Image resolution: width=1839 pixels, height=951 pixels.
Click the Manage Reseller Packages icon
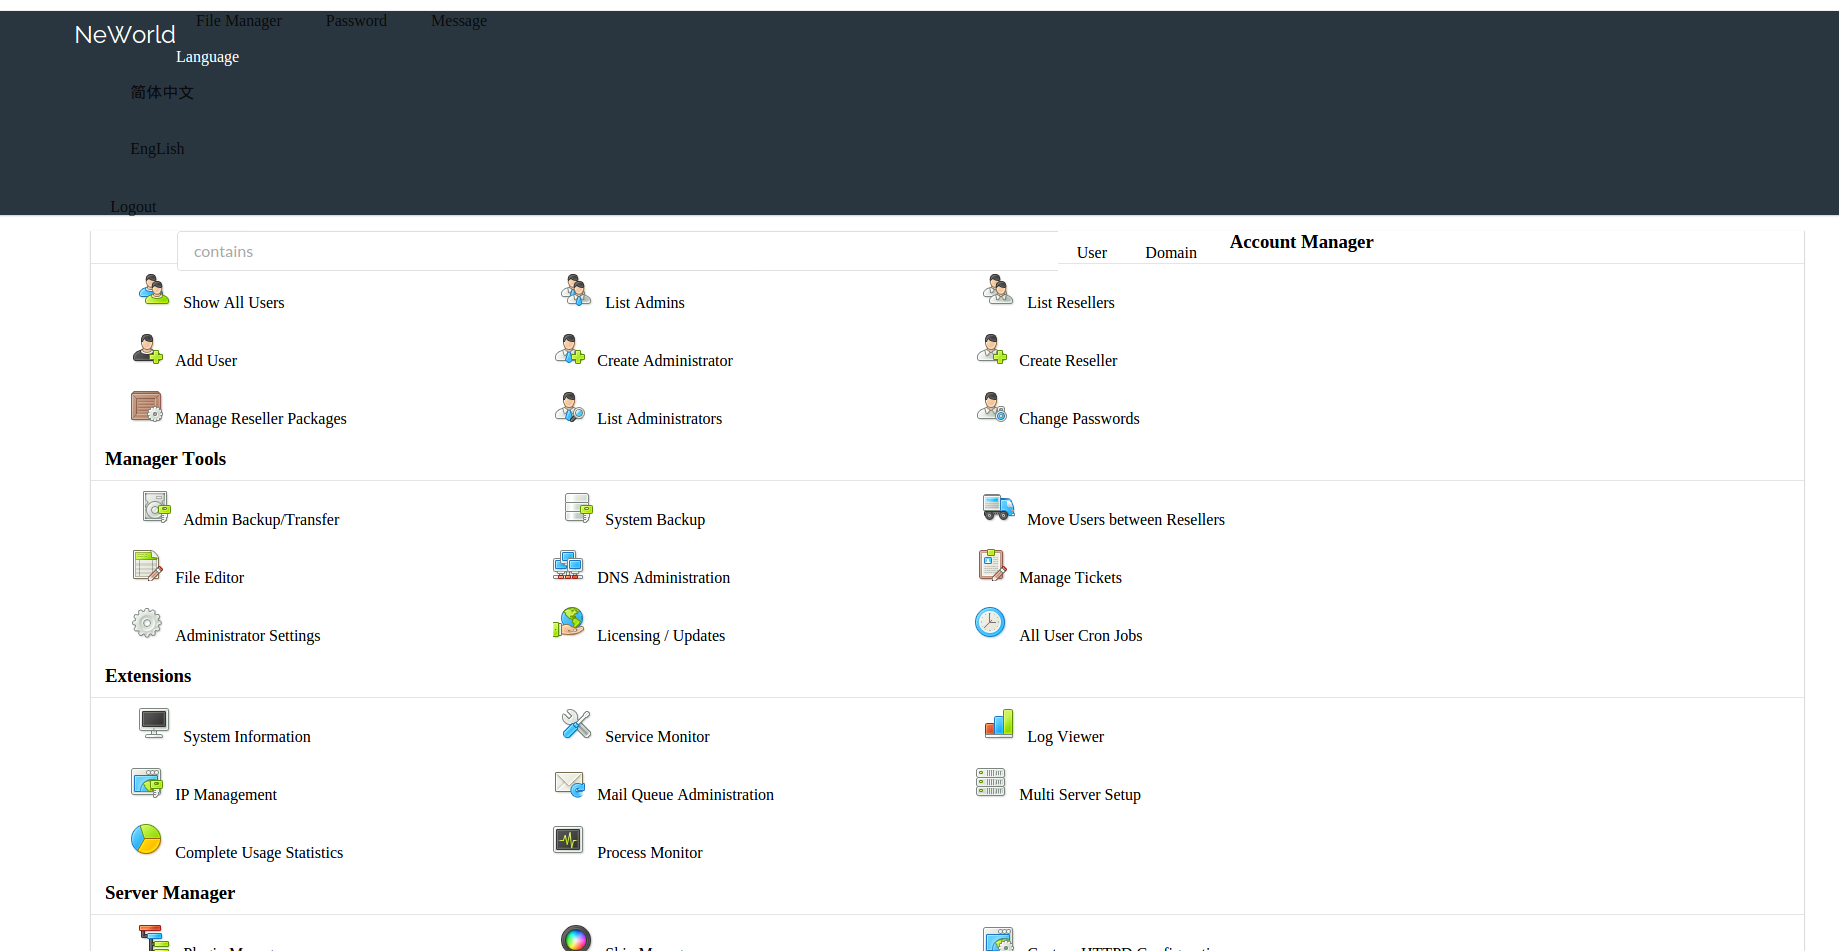[147, 407]
